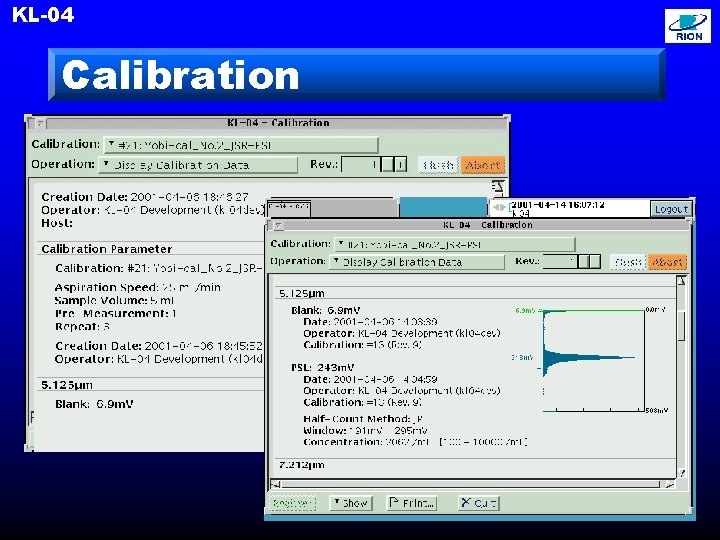Click the Repeat line in back window
This screenshot has width=720, height=540.
[82, 326]
